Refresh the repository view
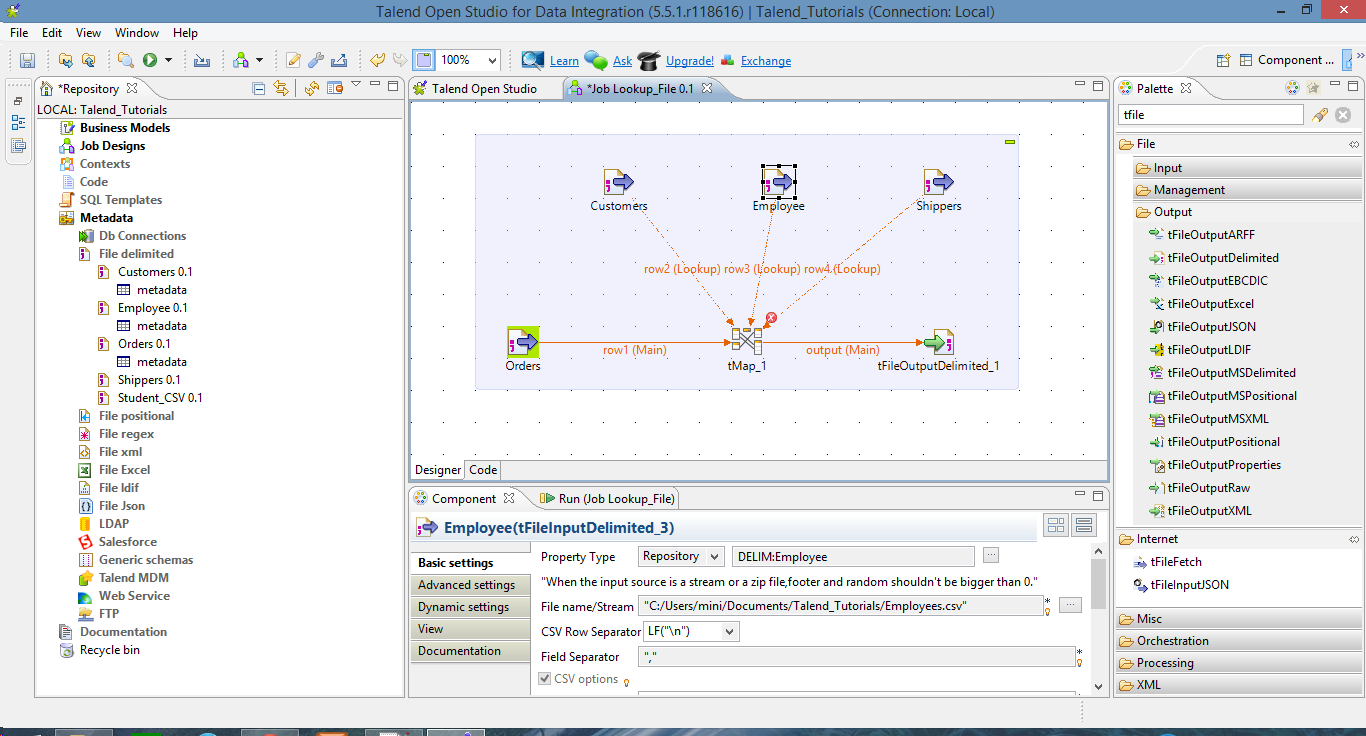 (x=313, y=88)
